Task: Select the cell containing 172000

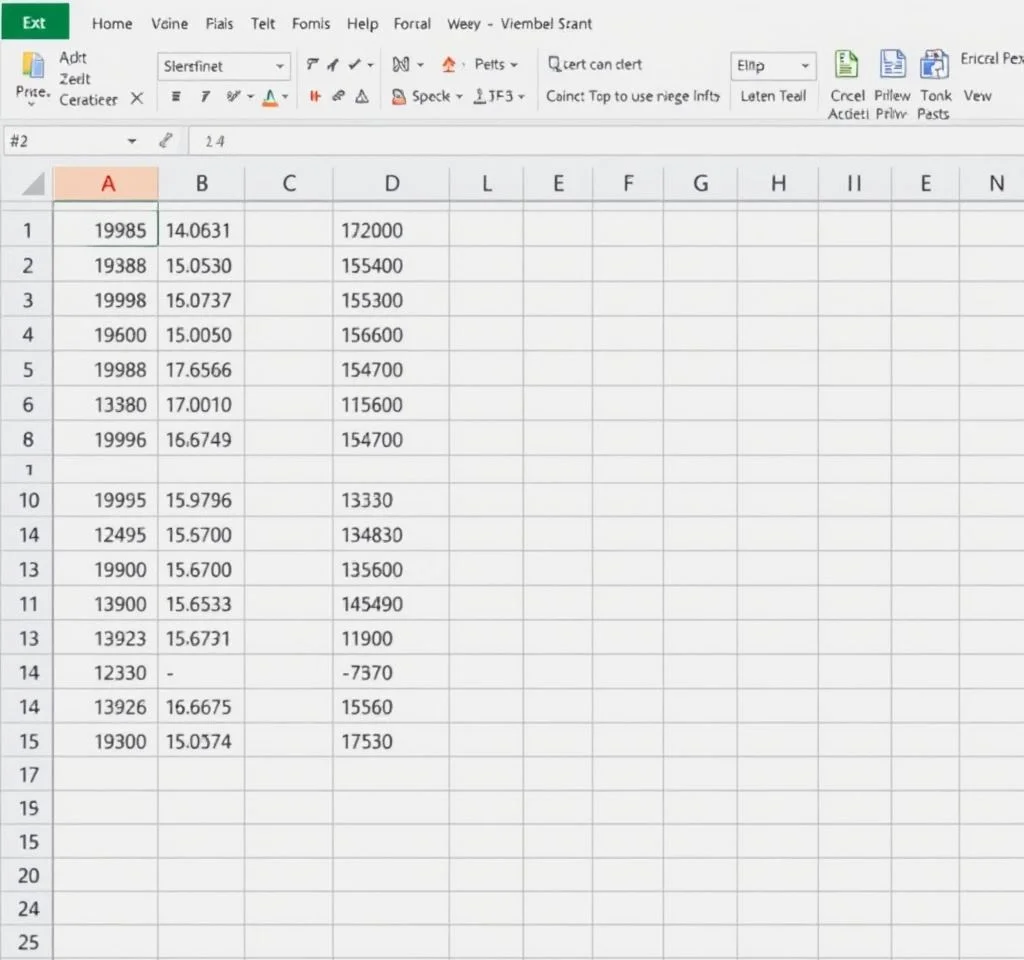Action: click(x=391, y=229)
